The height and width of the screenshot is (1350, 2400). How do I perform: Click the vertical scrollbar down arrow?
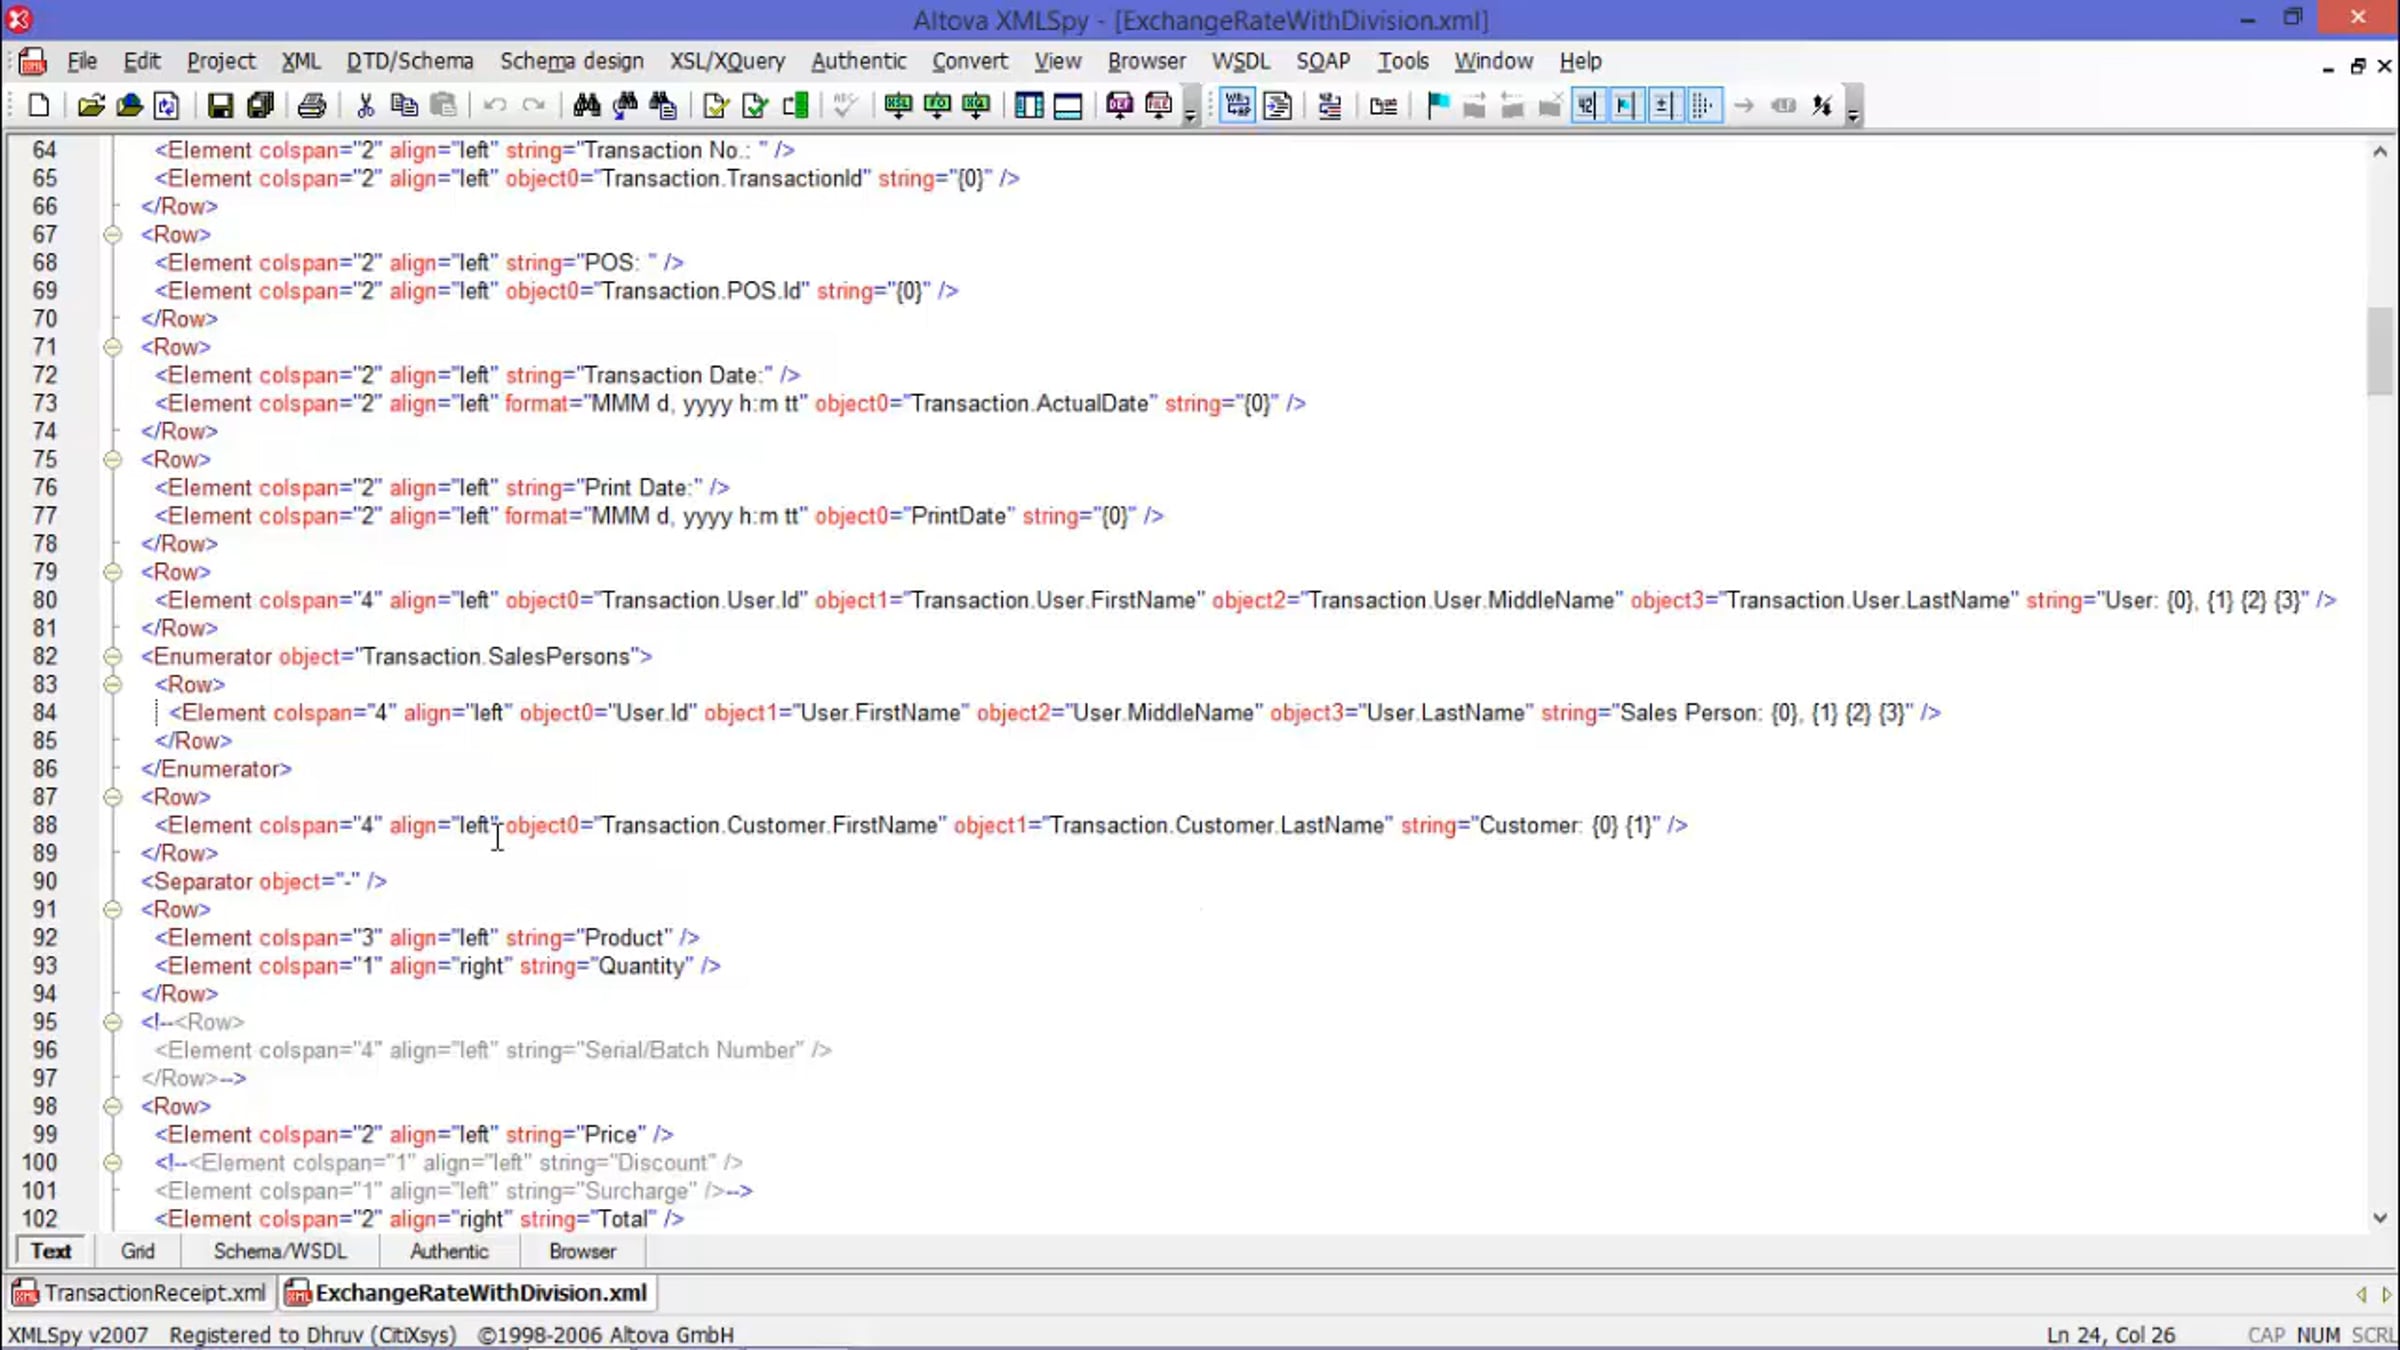click(2380, 1218)
